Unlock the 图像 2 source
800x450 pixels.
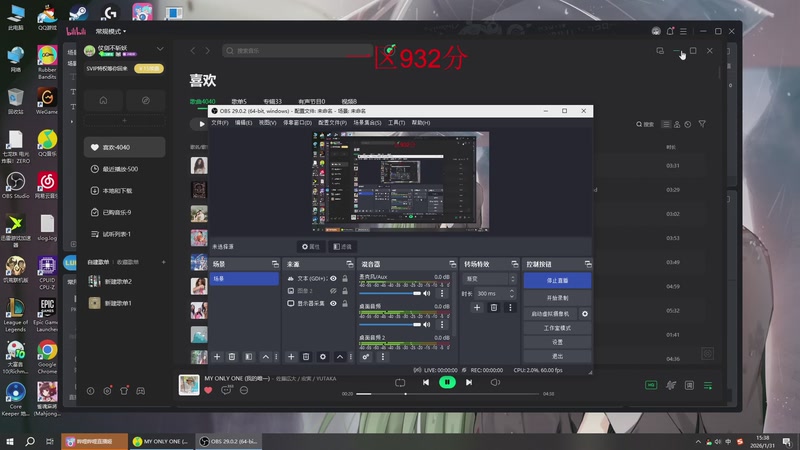[345, 291]
